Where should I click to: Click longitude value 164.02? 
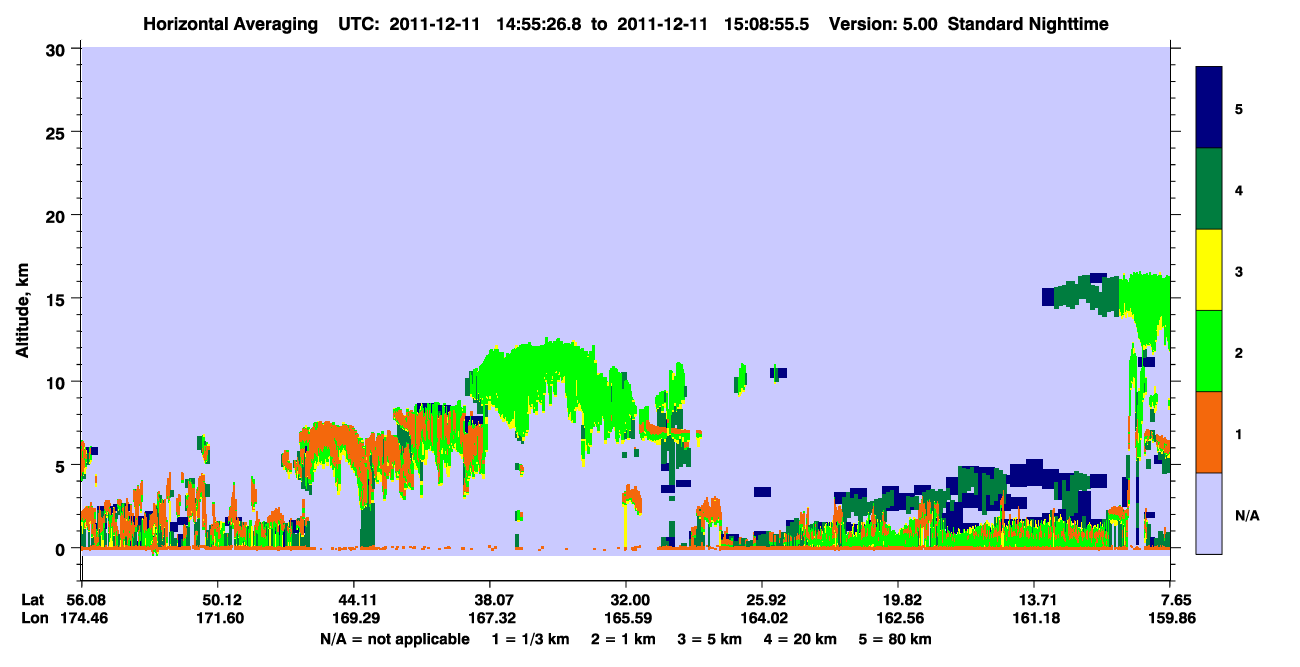(762, 619)
